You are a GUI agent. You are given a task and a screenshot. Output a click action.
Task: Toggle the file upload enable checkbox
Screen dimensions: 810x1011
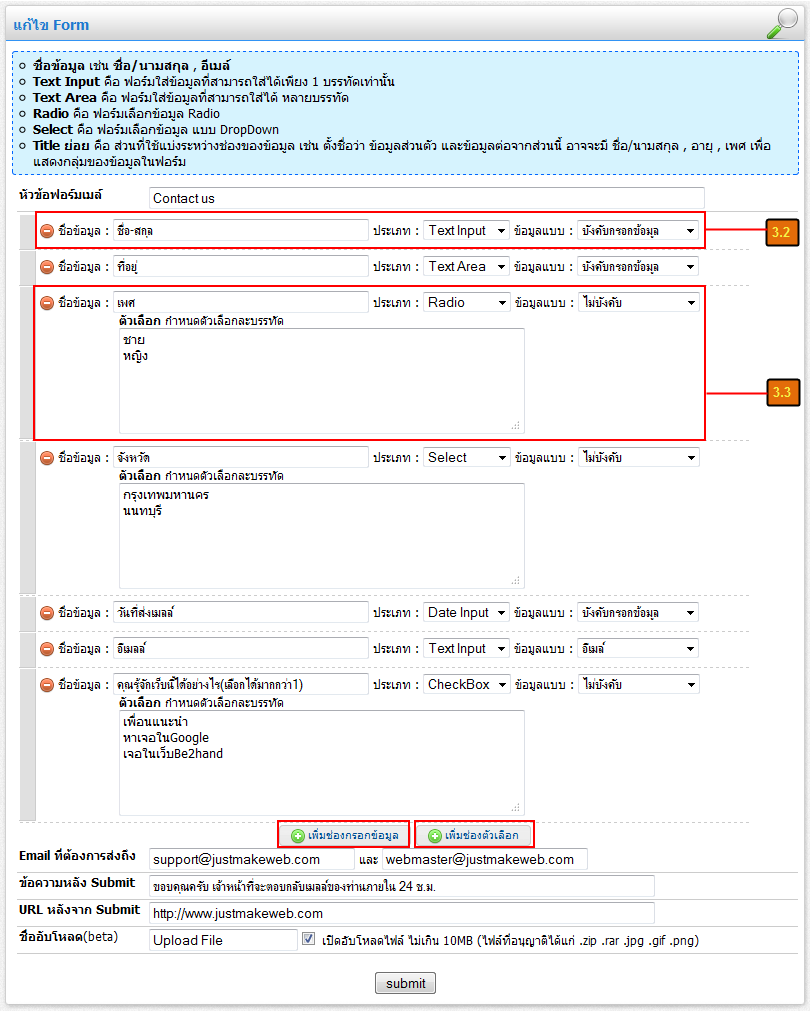309,939
